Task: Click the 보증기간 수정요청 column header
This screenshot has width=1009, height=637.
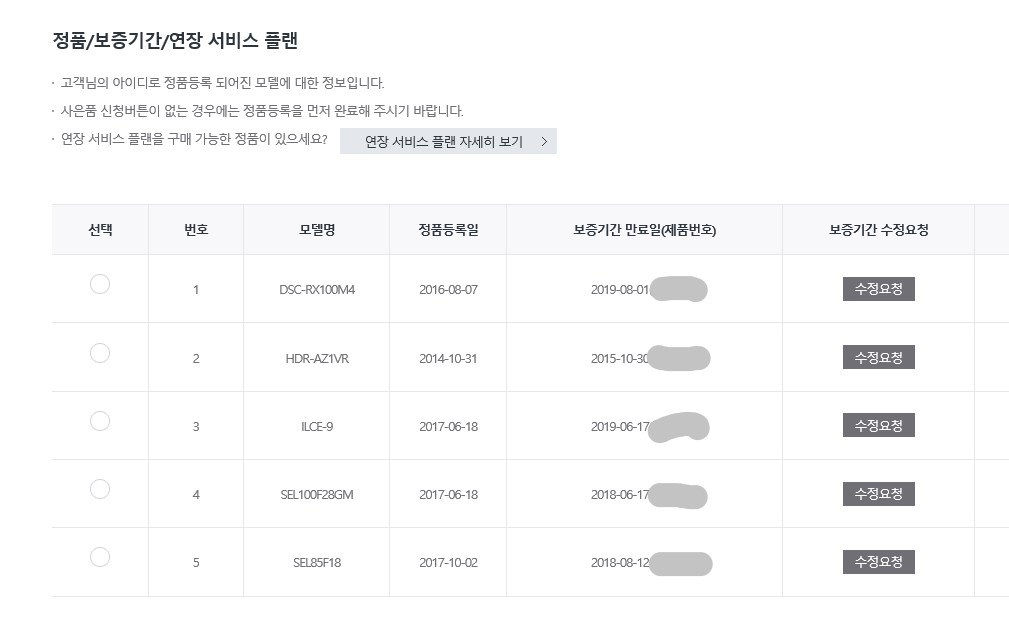Action: click(x=878, y=230)
